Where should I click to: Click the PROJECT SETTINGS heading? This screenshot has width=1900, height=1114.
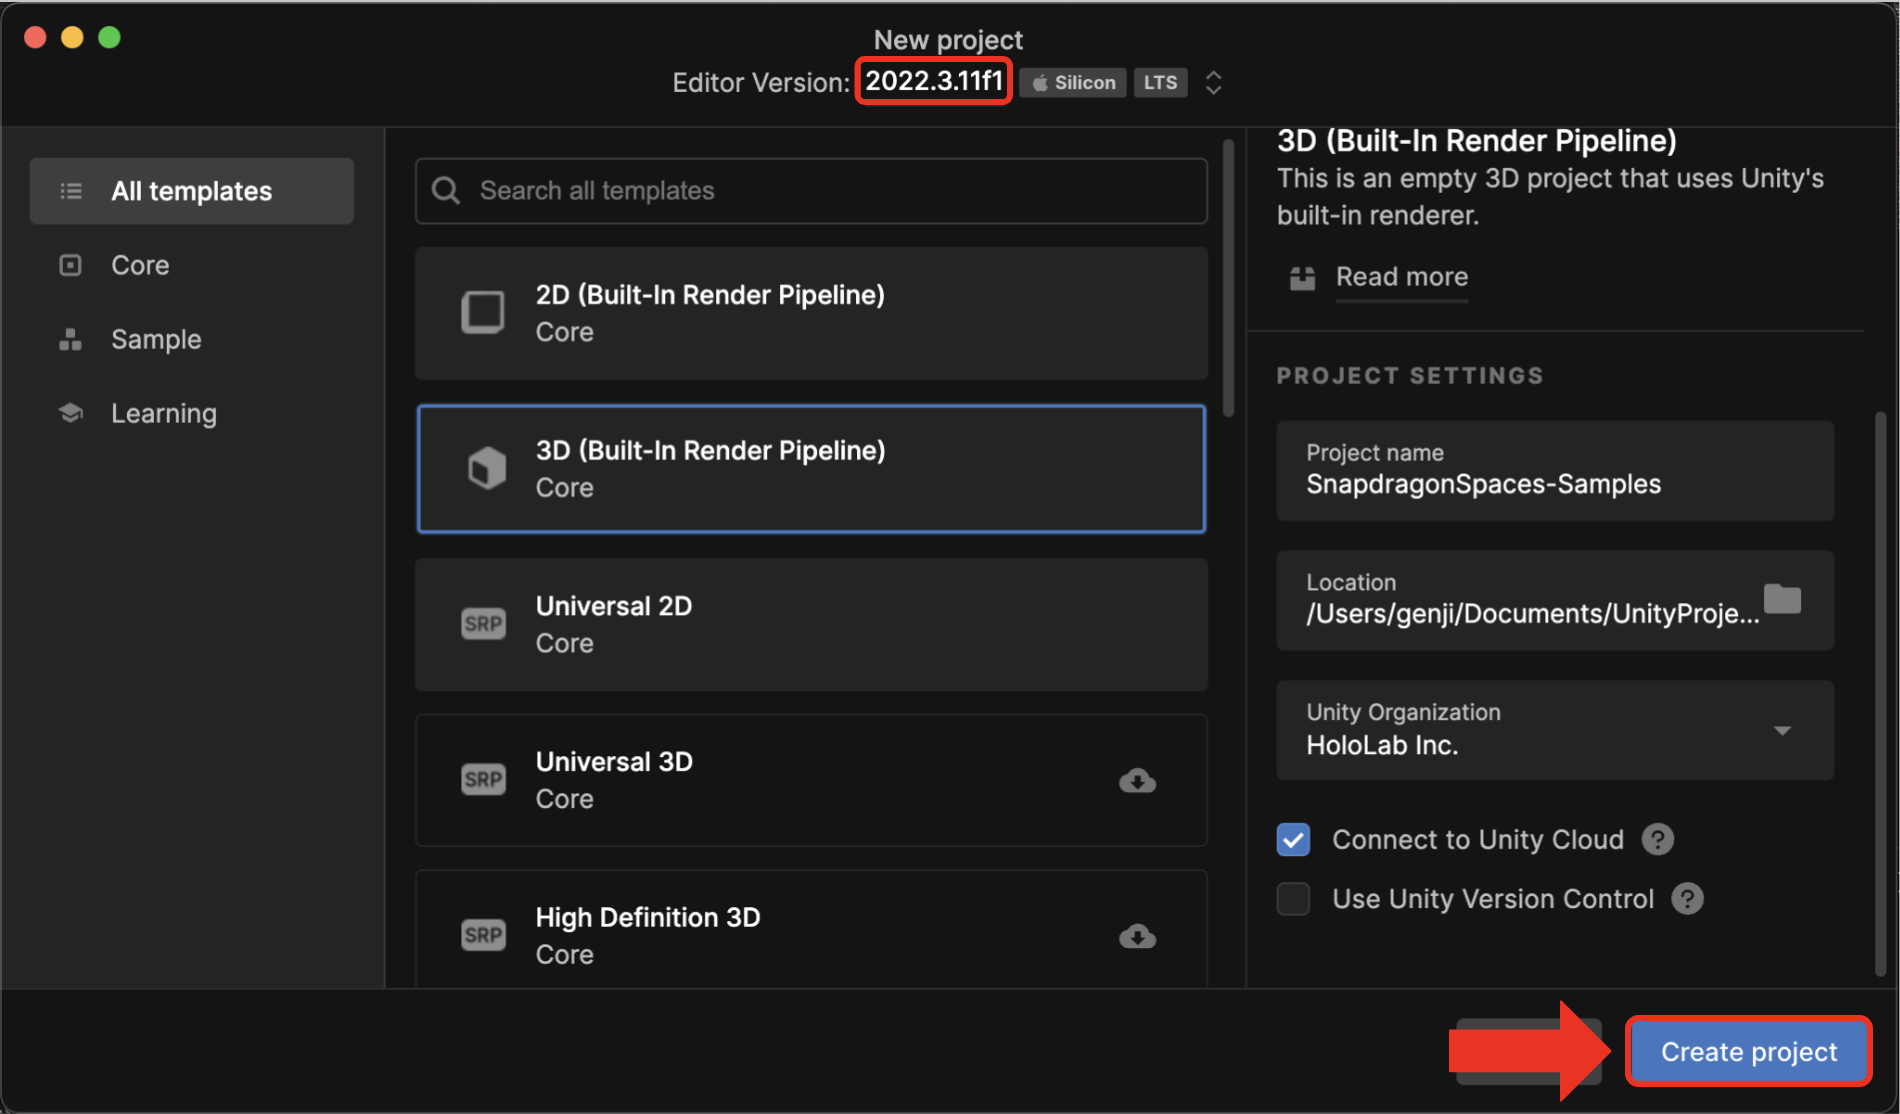[x=1410, y=376]
